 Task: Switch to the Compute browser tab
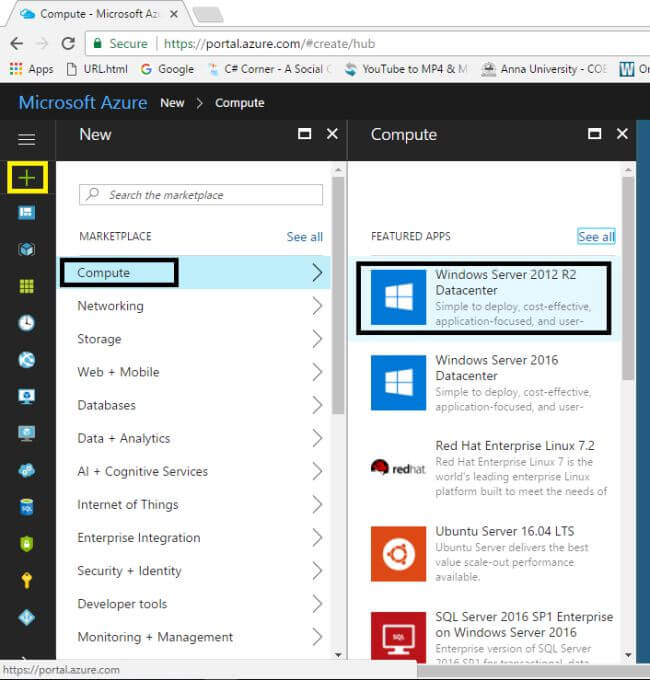click(99, 14)
